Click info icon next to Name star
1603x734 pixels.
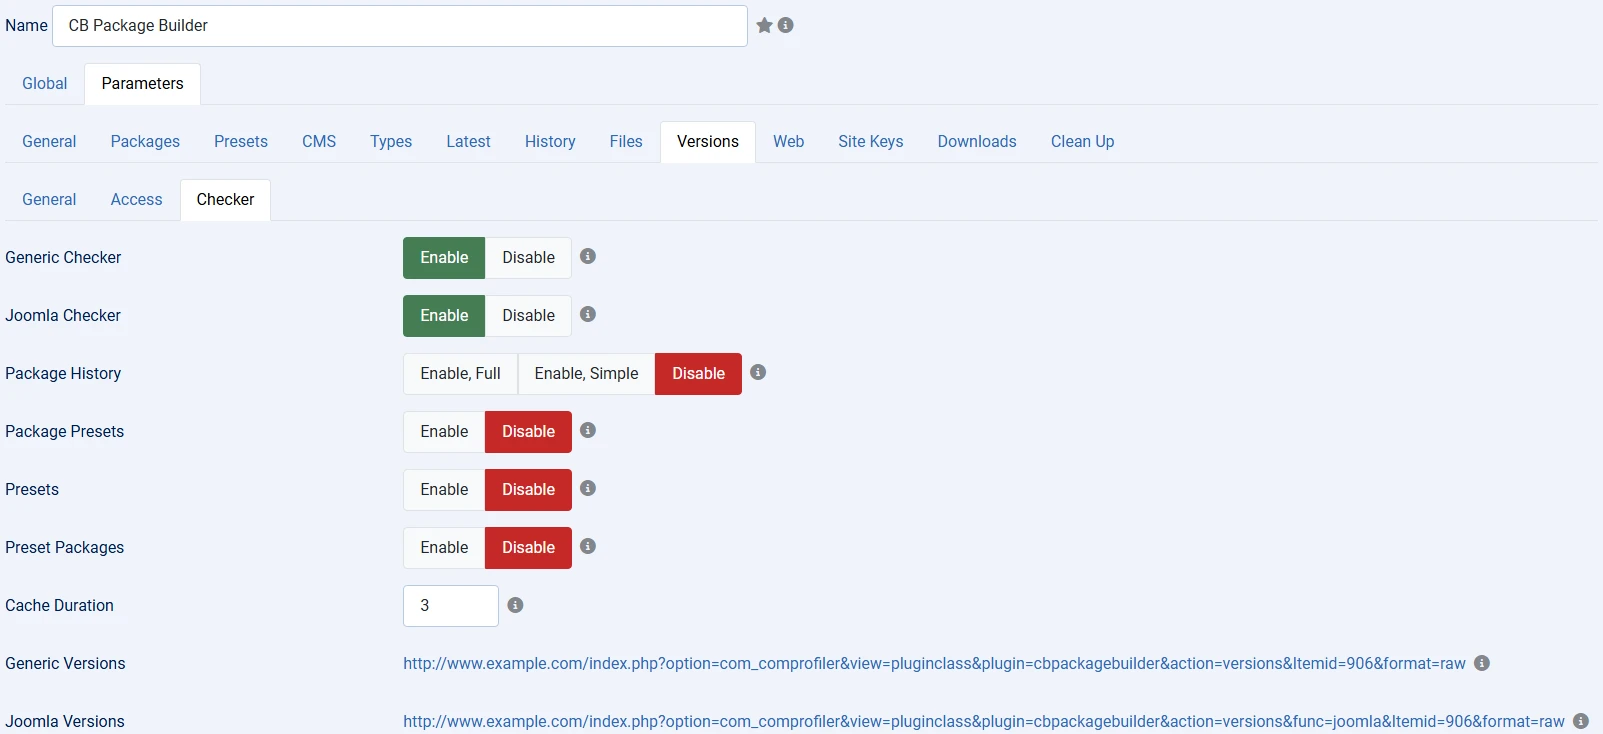786,25
